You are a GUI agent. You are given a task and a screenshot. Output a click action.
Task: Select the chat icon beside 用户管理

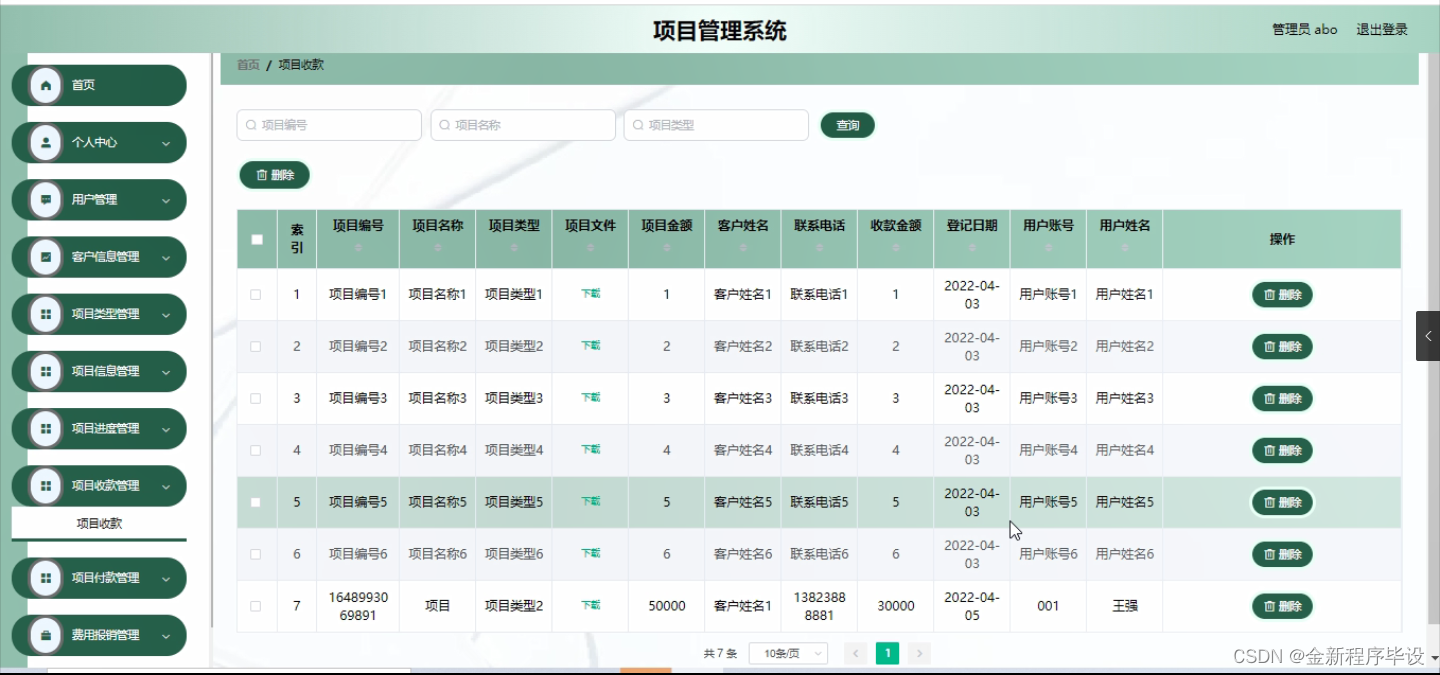tap(45, 199)
